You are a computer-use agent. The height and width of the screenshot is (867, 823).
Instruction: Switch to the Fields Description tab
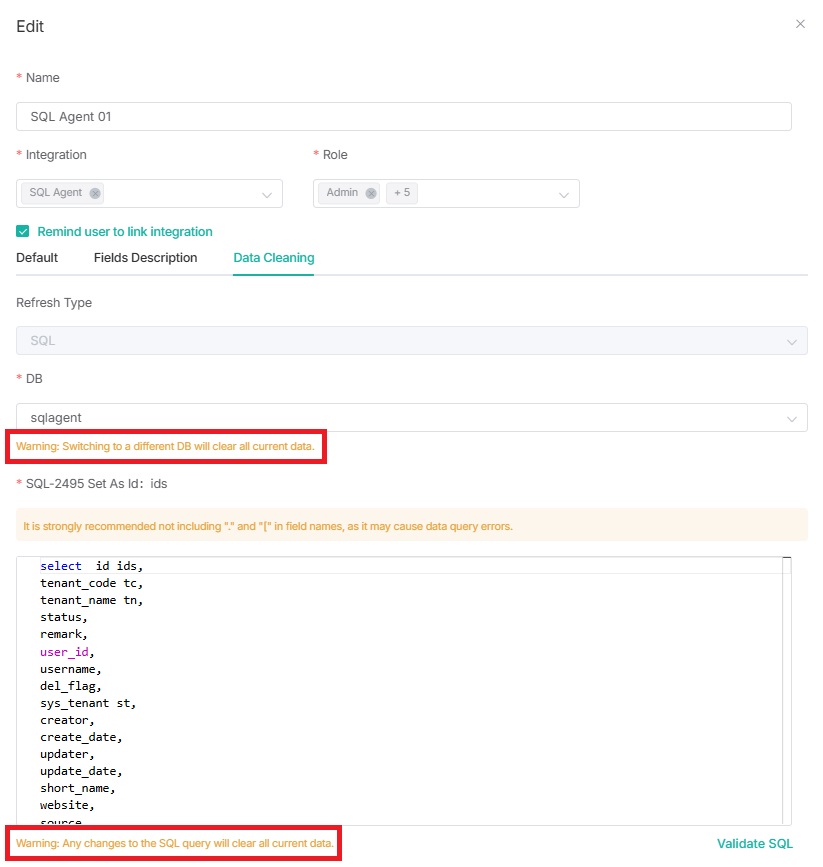(x=145, y=258)
